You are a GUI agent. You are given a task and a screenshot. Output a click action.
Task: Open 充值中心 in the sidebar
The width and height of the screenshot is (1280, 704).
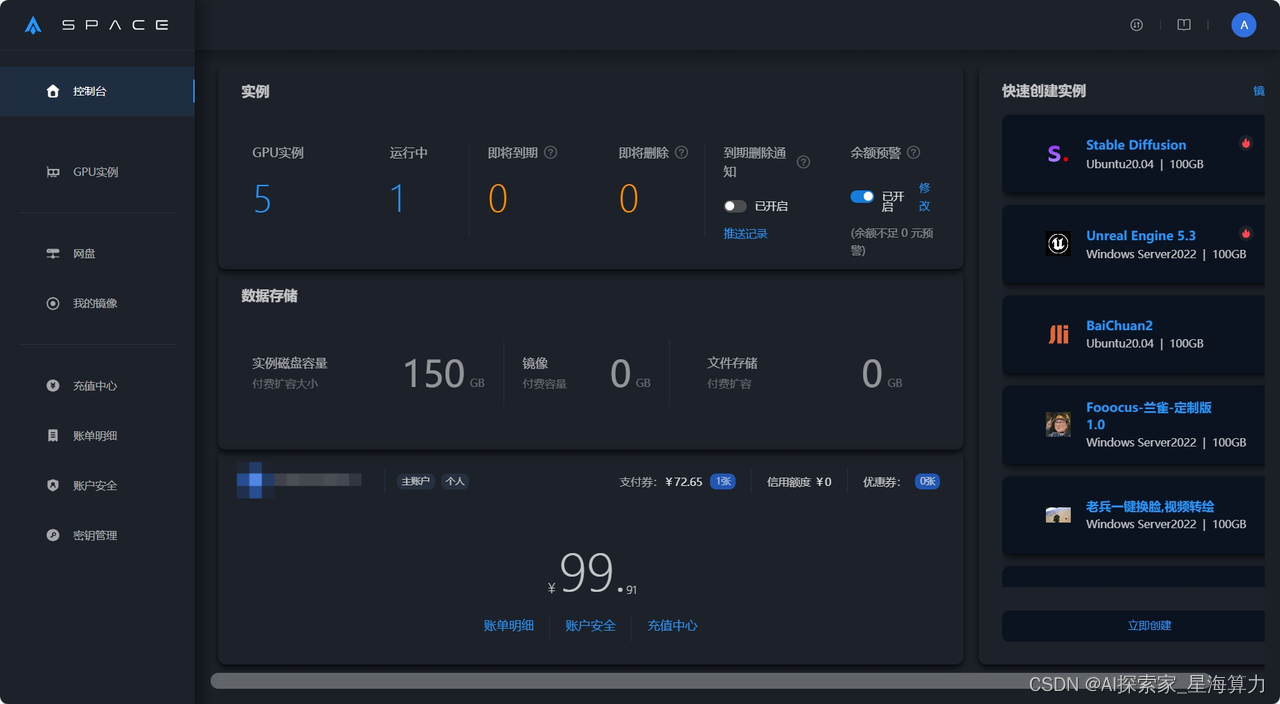click(x=97, y=385)
